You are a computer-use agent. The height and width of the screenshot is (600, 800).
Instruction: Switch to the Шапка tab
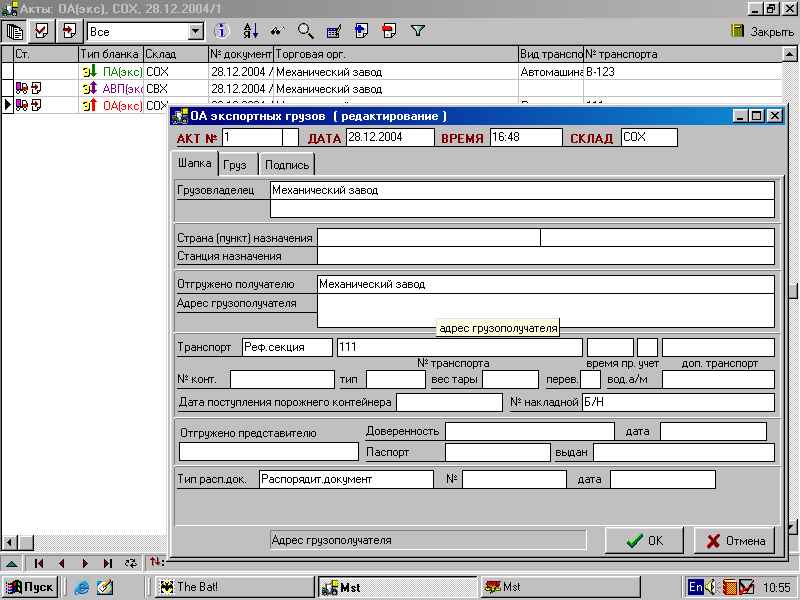click(194, 163)
